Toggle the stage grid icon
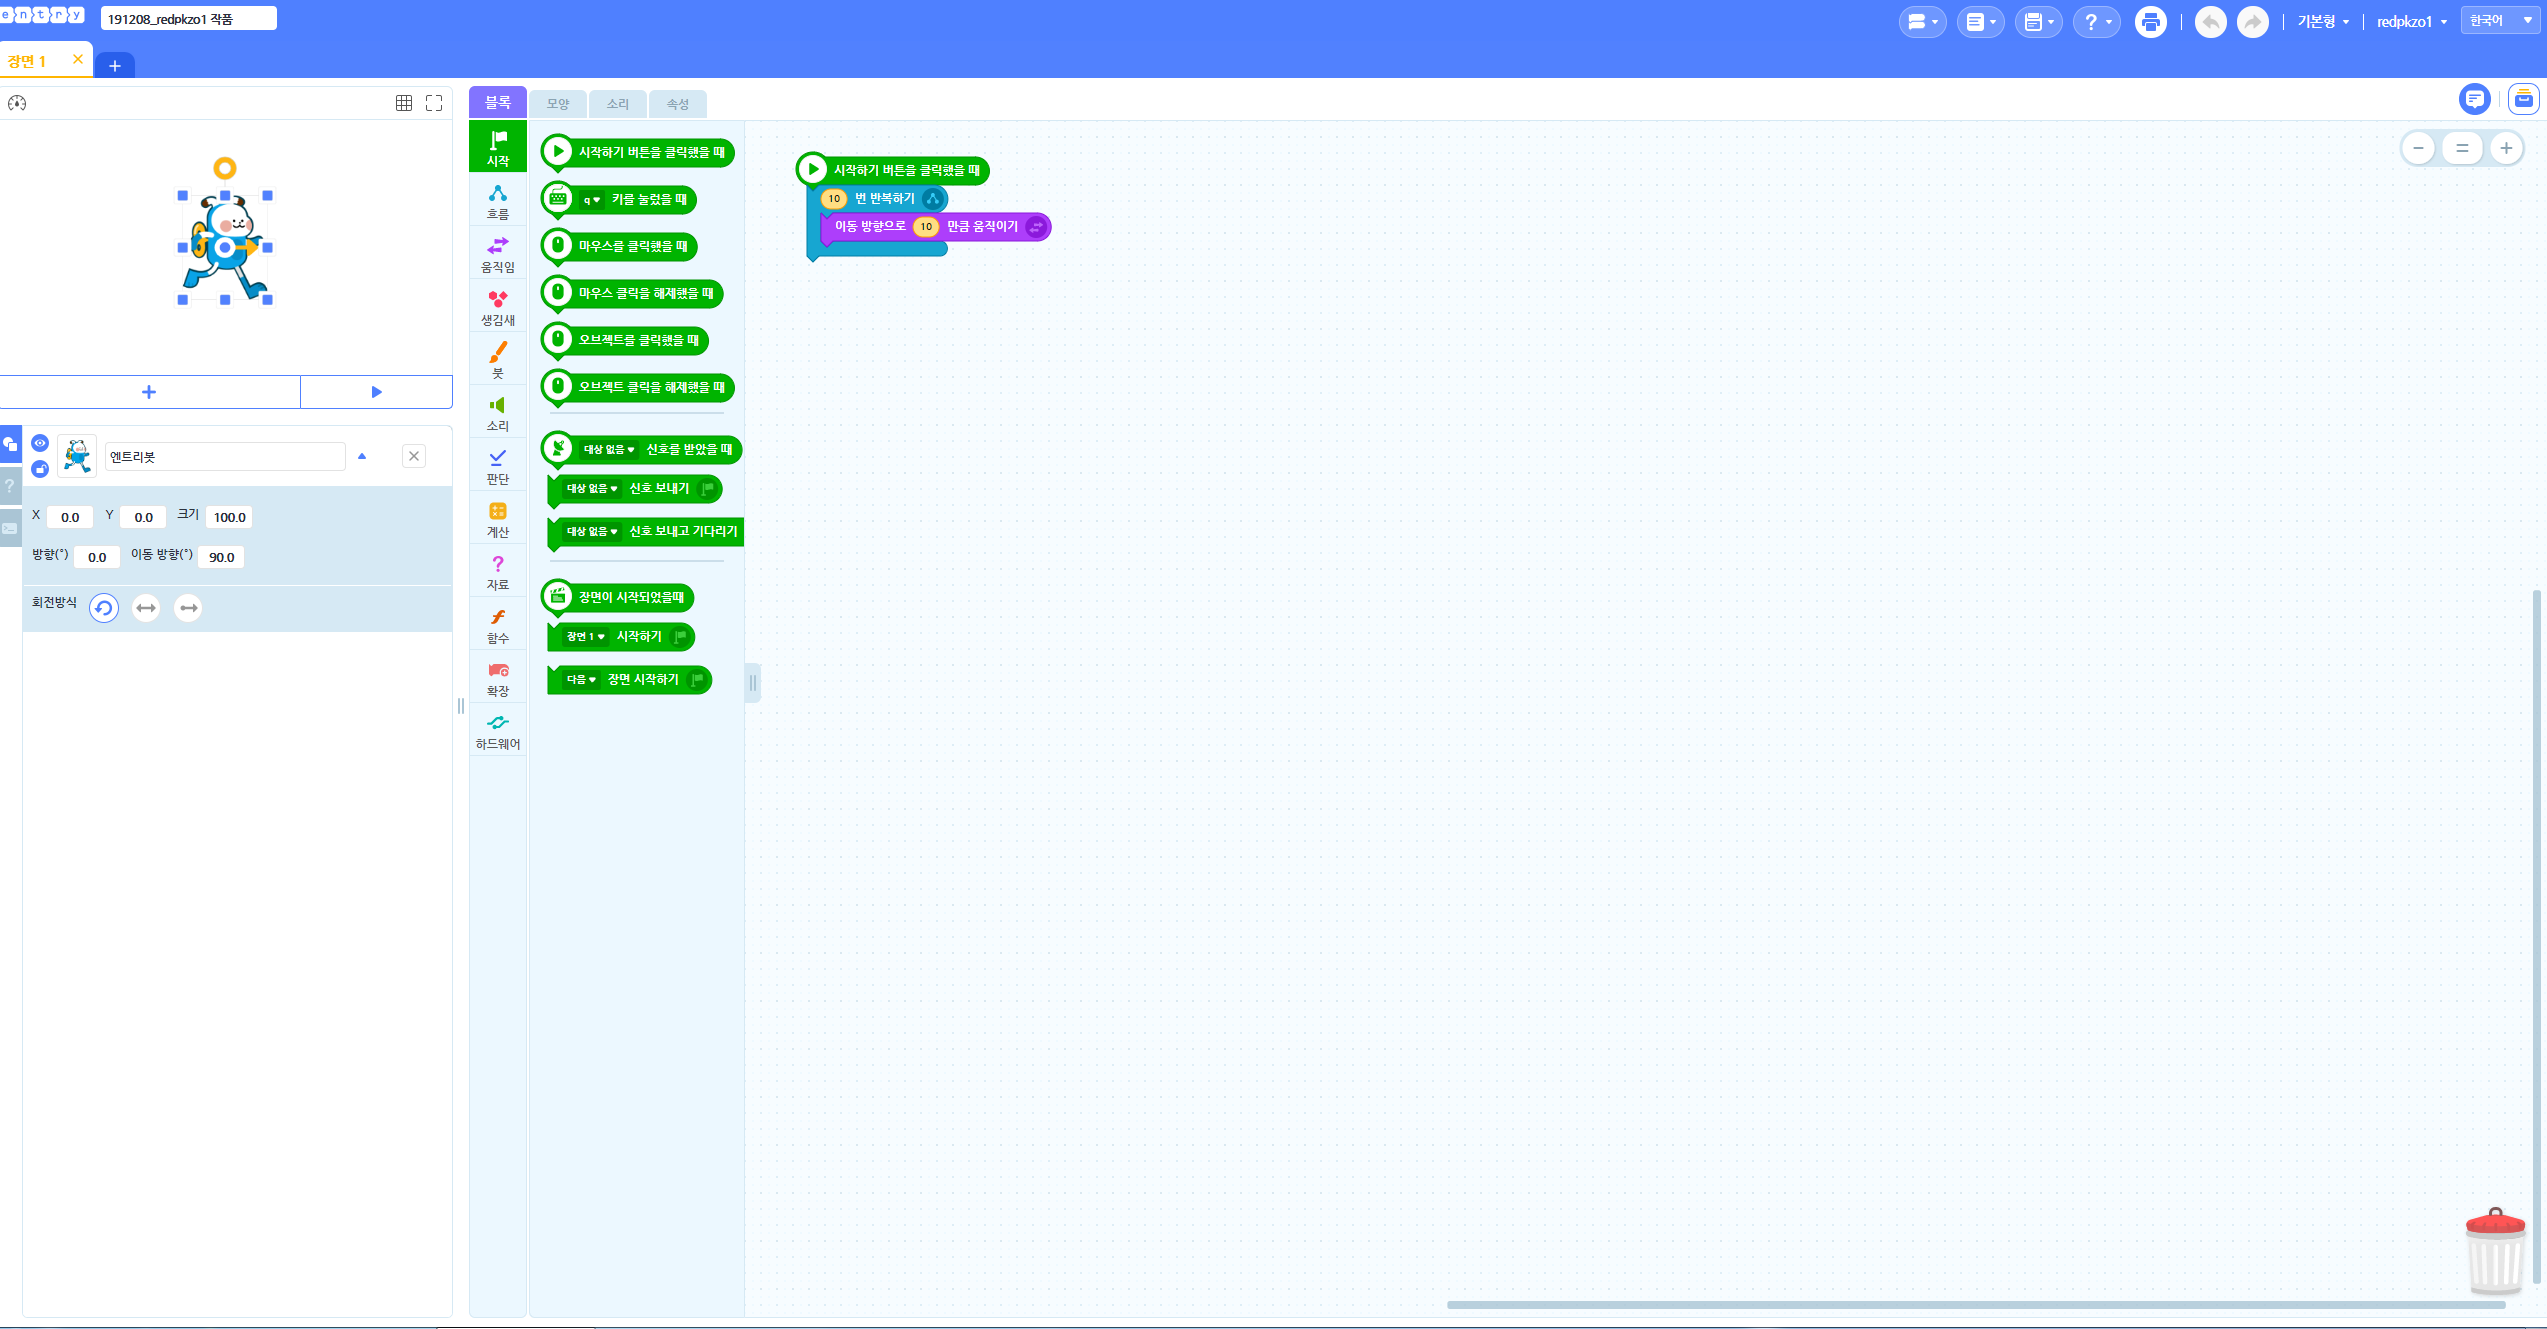 click(404, 103)
